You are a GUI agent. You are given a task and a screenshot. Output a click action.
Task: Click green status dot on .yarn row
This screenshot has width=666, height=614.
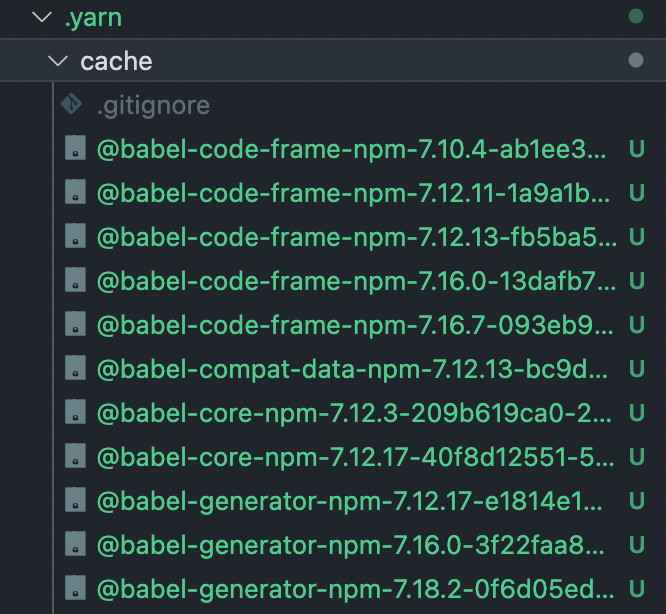pos(636,17)
